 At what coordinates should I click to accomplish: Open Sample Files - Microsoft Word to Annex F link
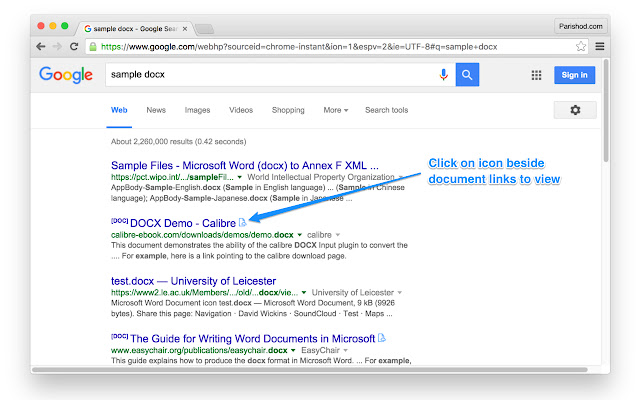click(x=245, y=165)
